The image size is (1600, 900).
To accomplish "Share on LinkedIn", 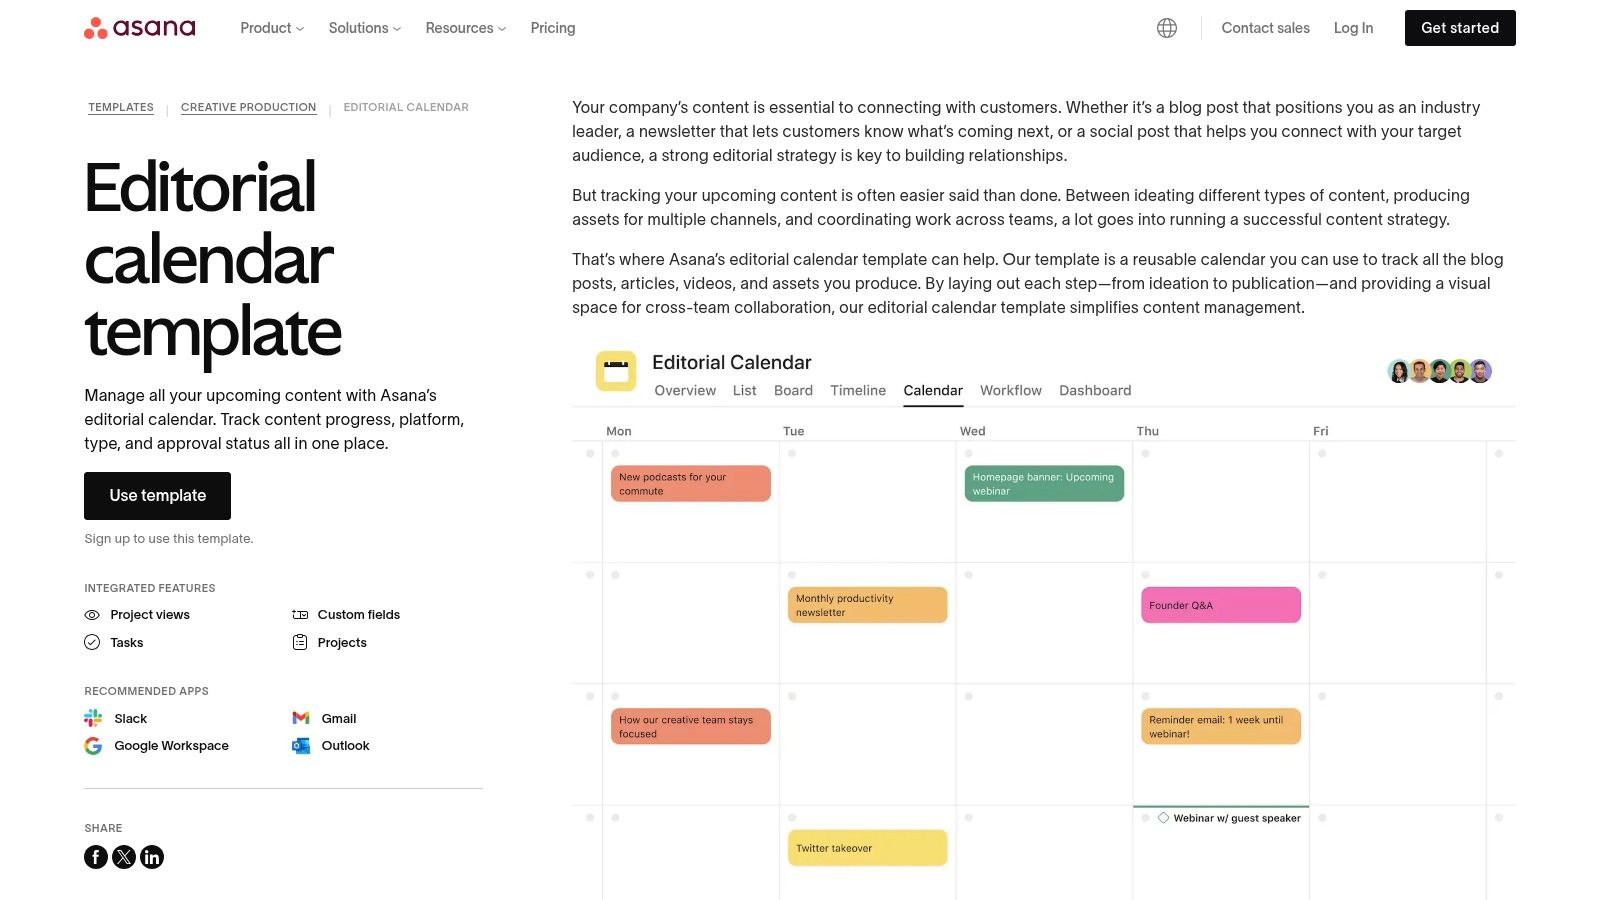I will coord(152,857).
